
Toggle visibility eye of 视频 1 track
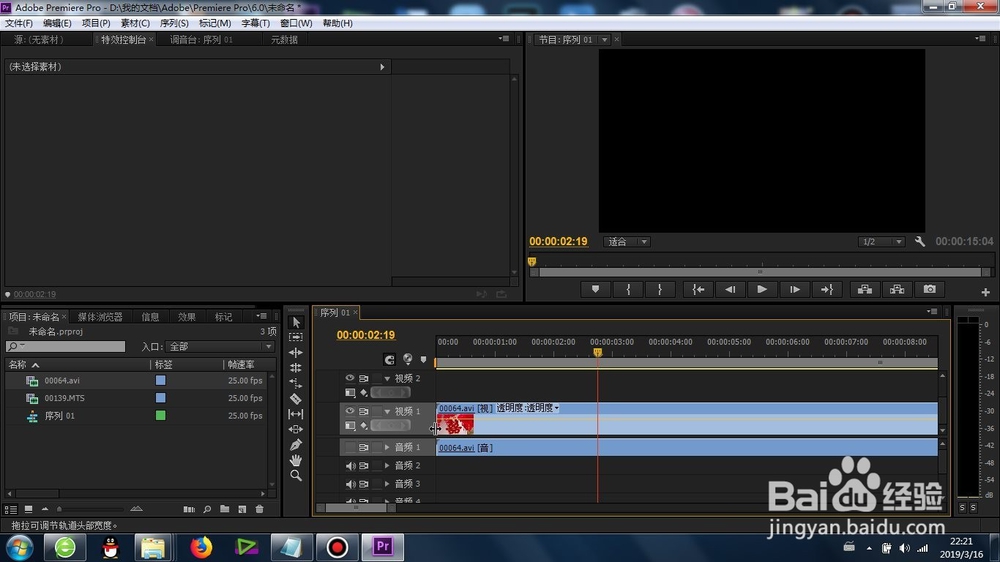[x=349, y=411]
